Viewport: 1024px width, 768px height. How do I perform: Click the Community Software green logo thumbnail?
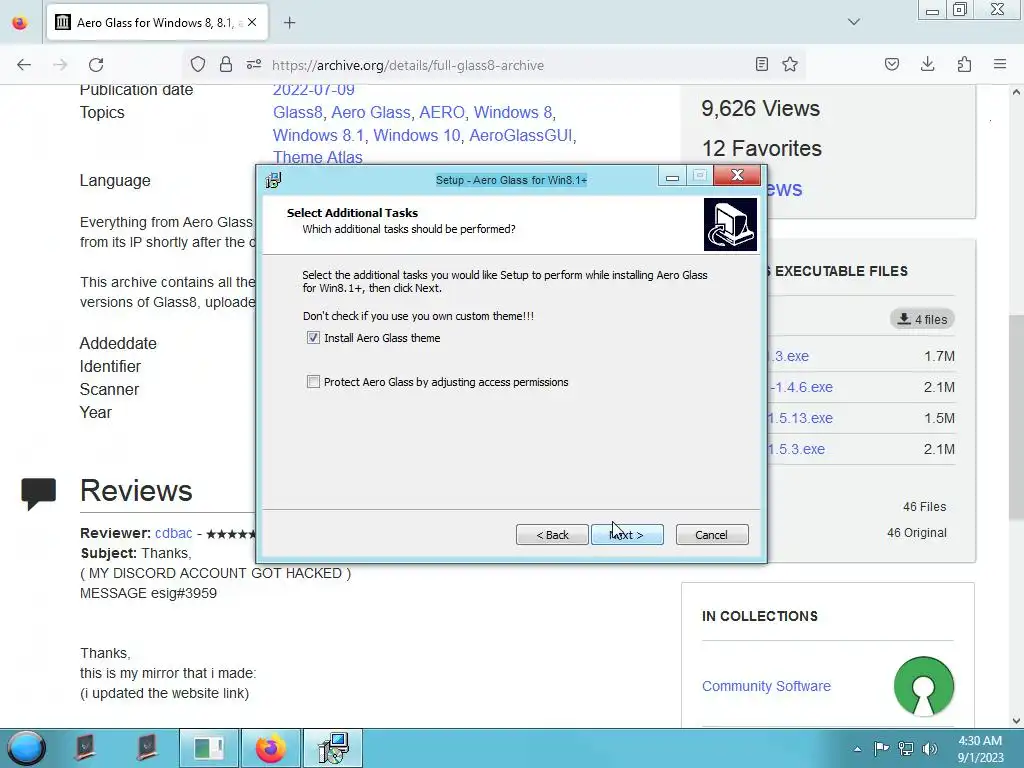point(923,686)
